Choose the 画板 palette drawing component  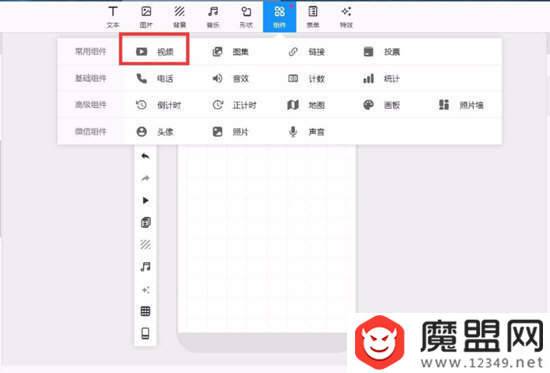pos(382,105)
